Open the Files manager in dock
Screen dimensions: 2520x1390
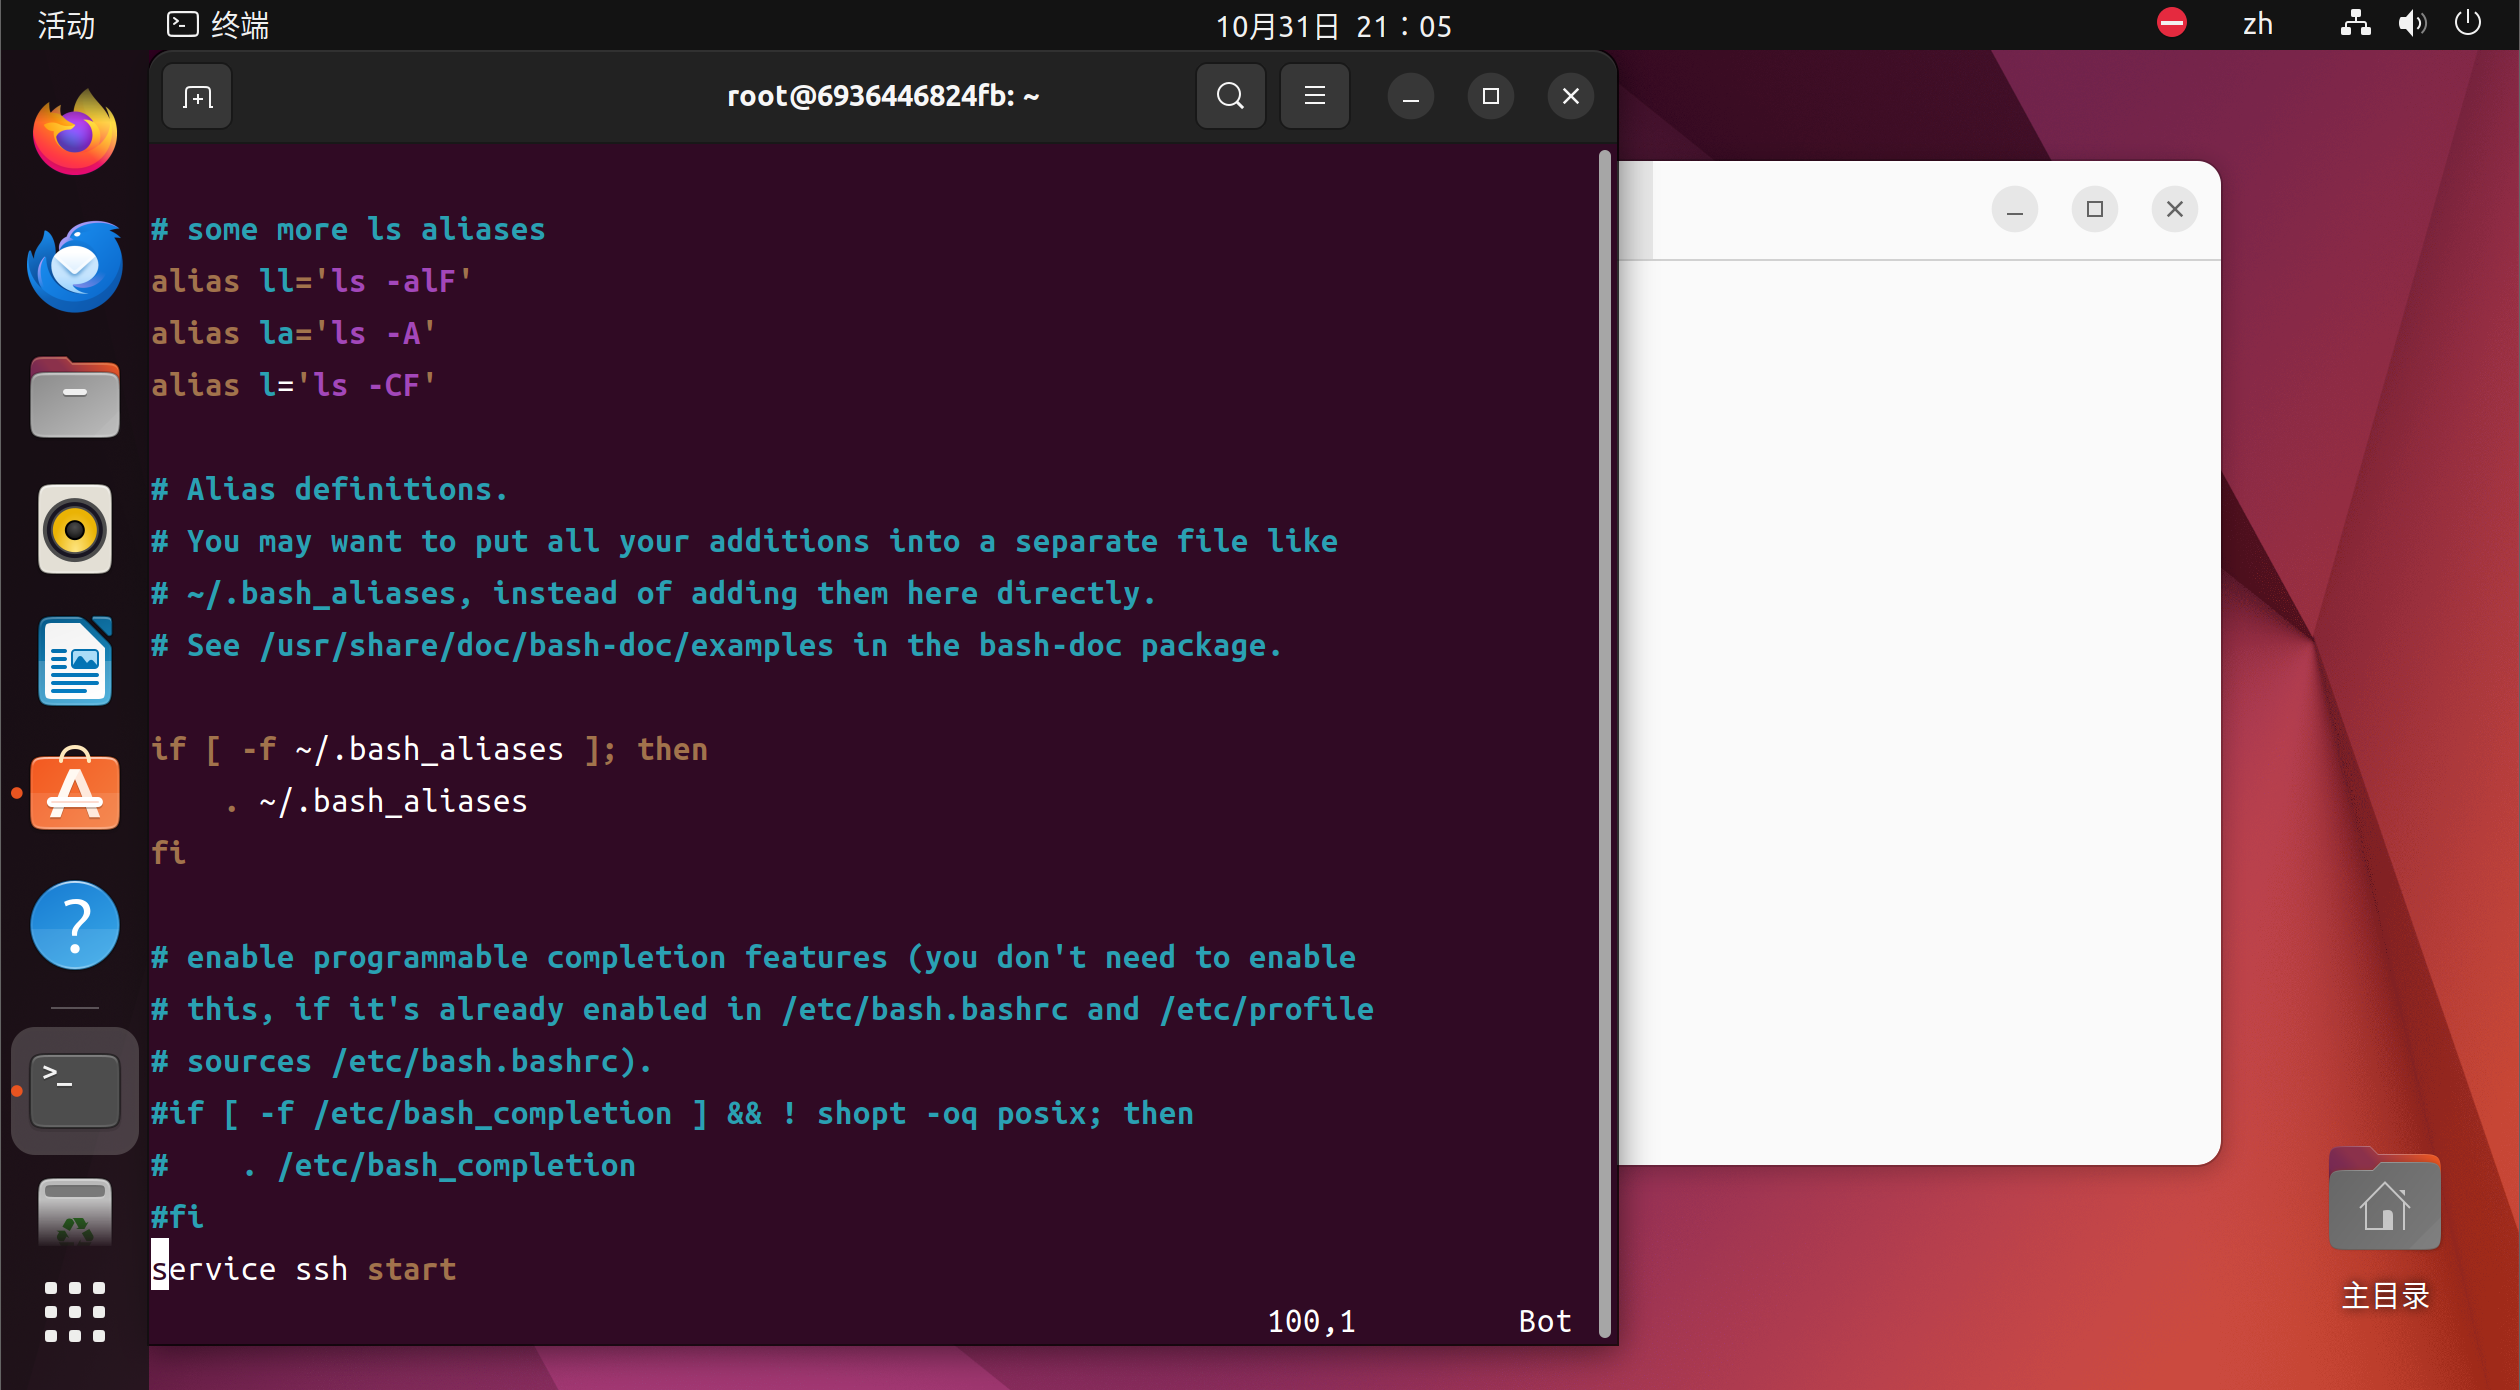coord(75,398)
